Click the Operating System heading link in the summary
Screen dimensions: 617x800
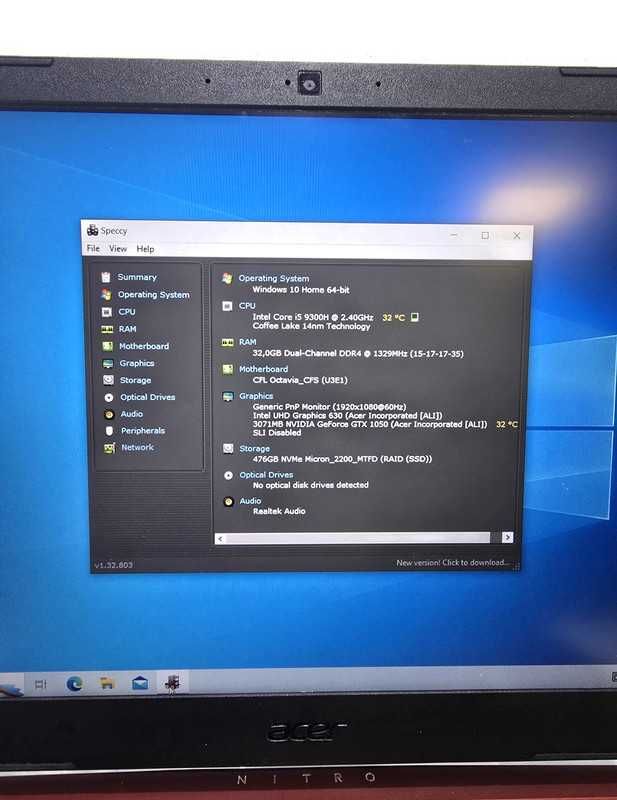click(x=274, y=278)
